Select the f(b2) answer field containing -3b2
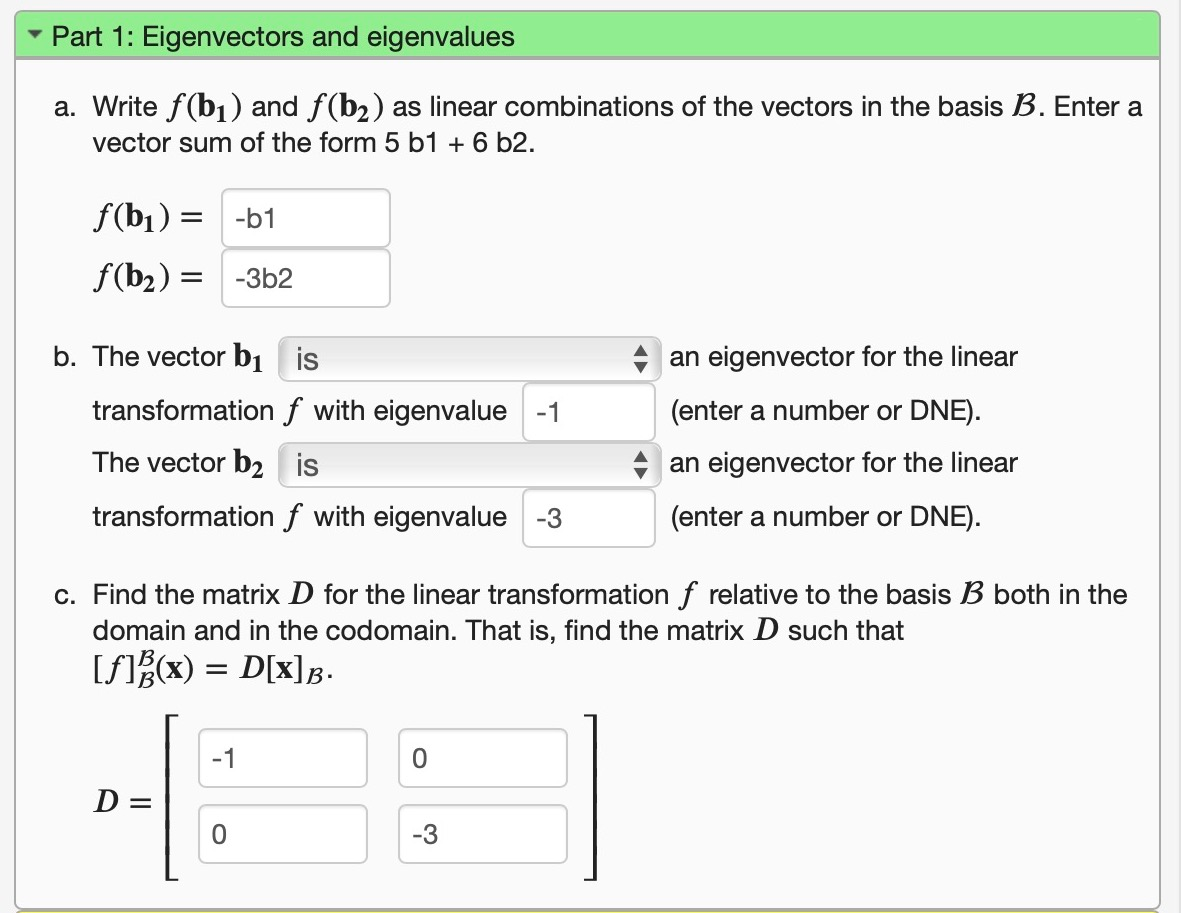Image resolution: width=1190 pixels, height=913 pixels. tap(305, 277)
